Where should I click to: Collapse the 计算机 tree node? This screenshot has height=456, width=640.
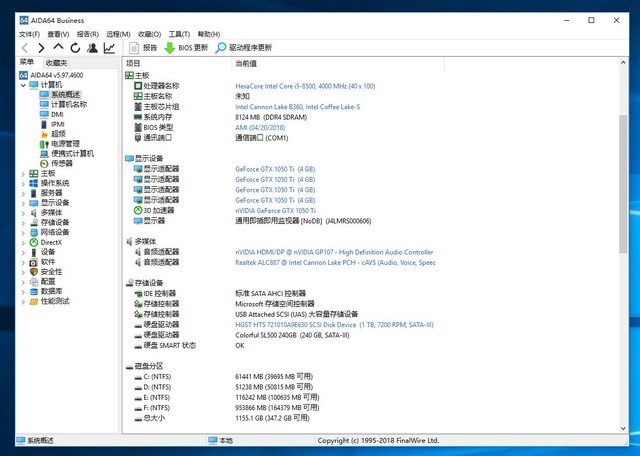23,85
